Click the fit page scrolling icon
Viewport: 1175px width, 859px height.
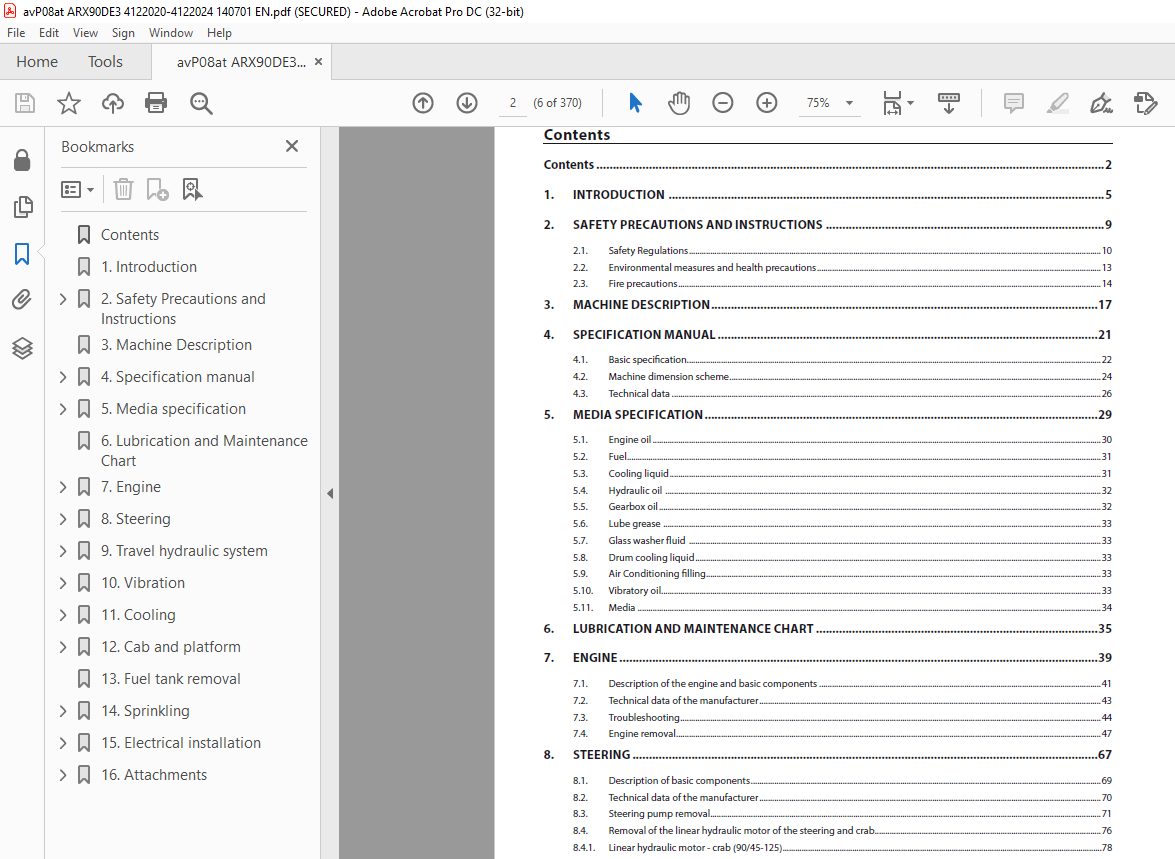(x=892, y=103)
